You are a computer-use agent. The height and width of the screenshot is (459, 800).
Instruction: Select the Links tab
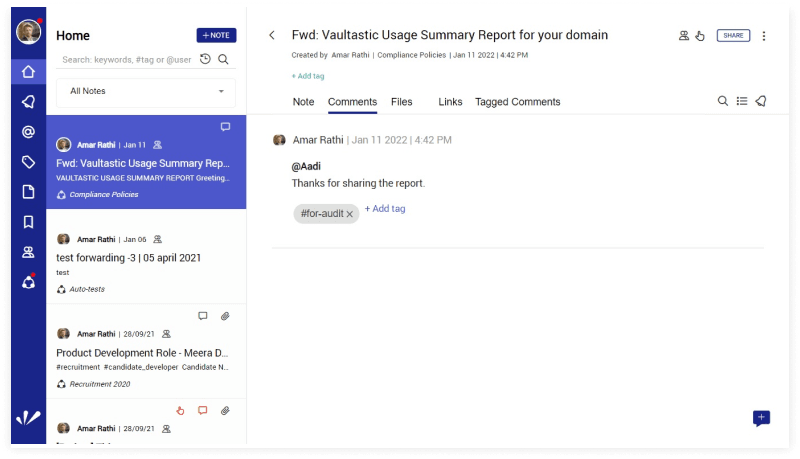(450, 102)
